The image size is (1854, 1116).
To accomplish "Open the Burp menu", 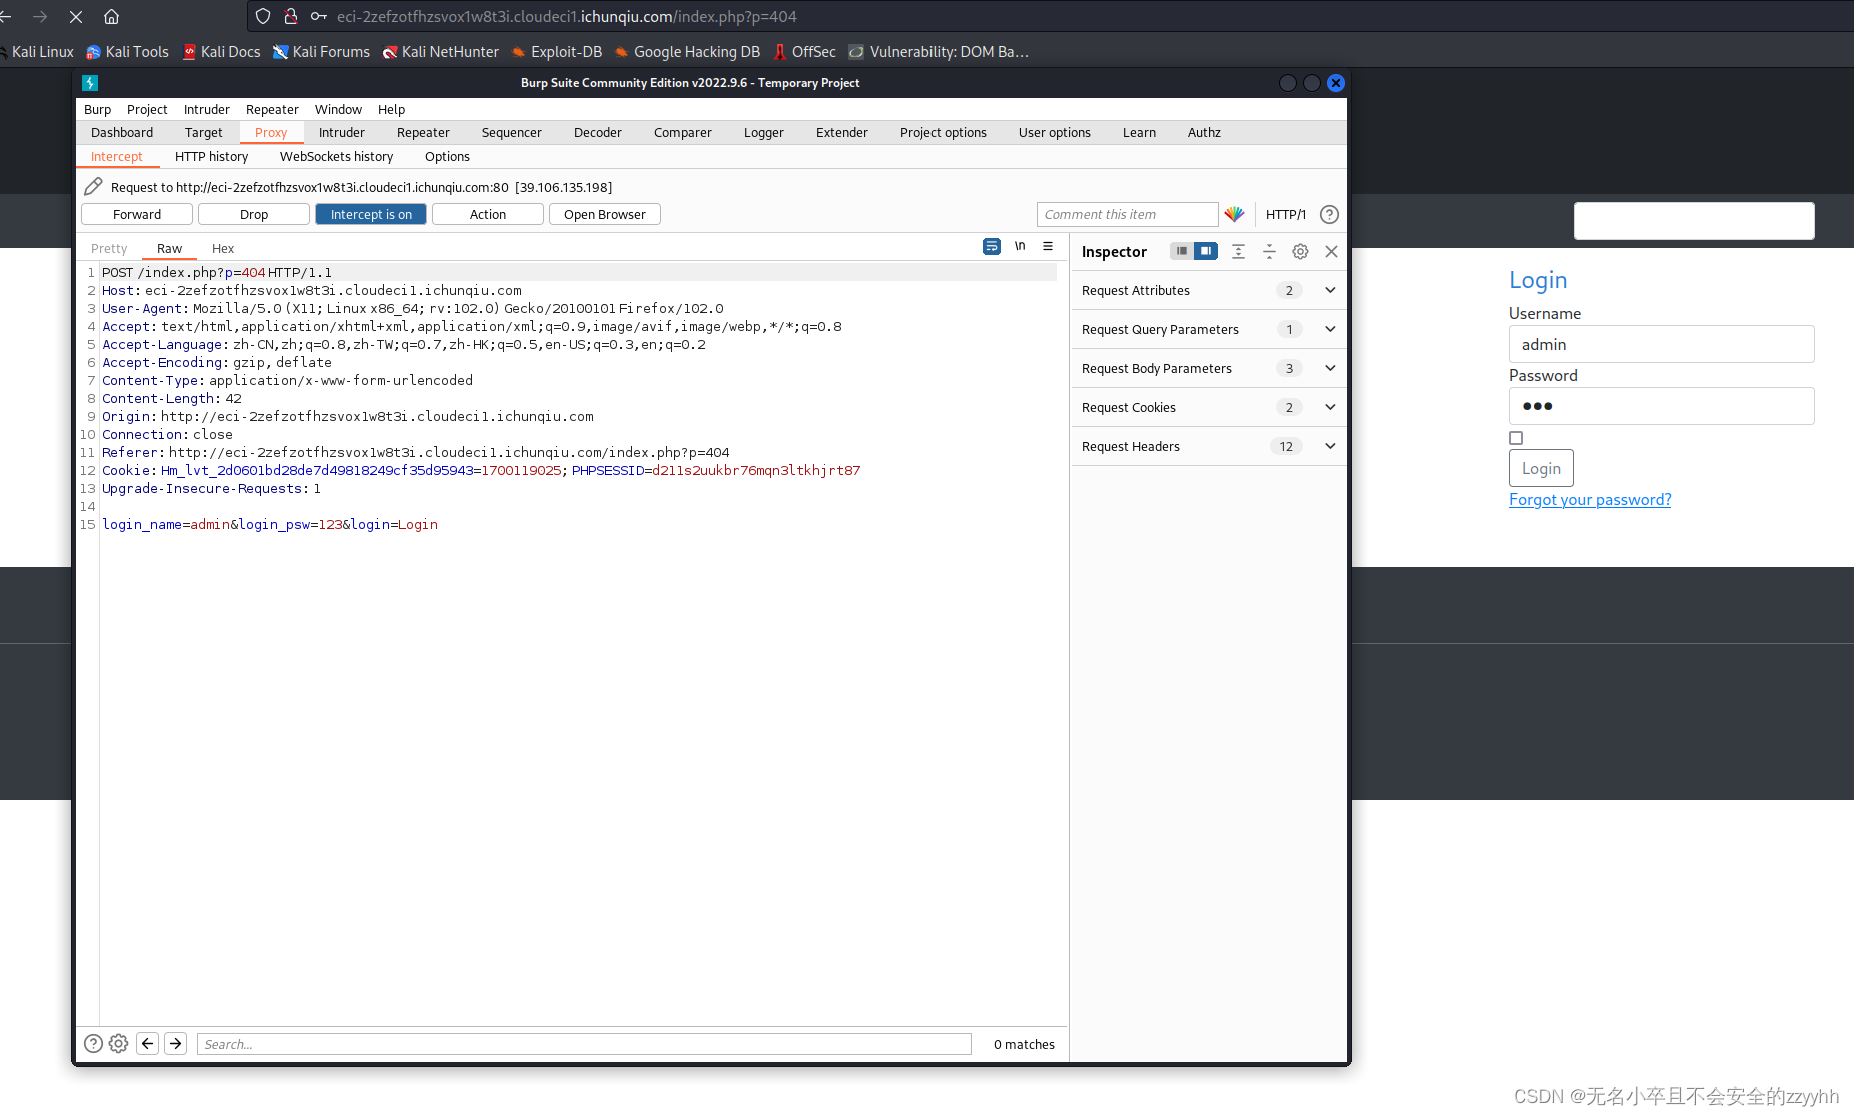I will point(97,109).
